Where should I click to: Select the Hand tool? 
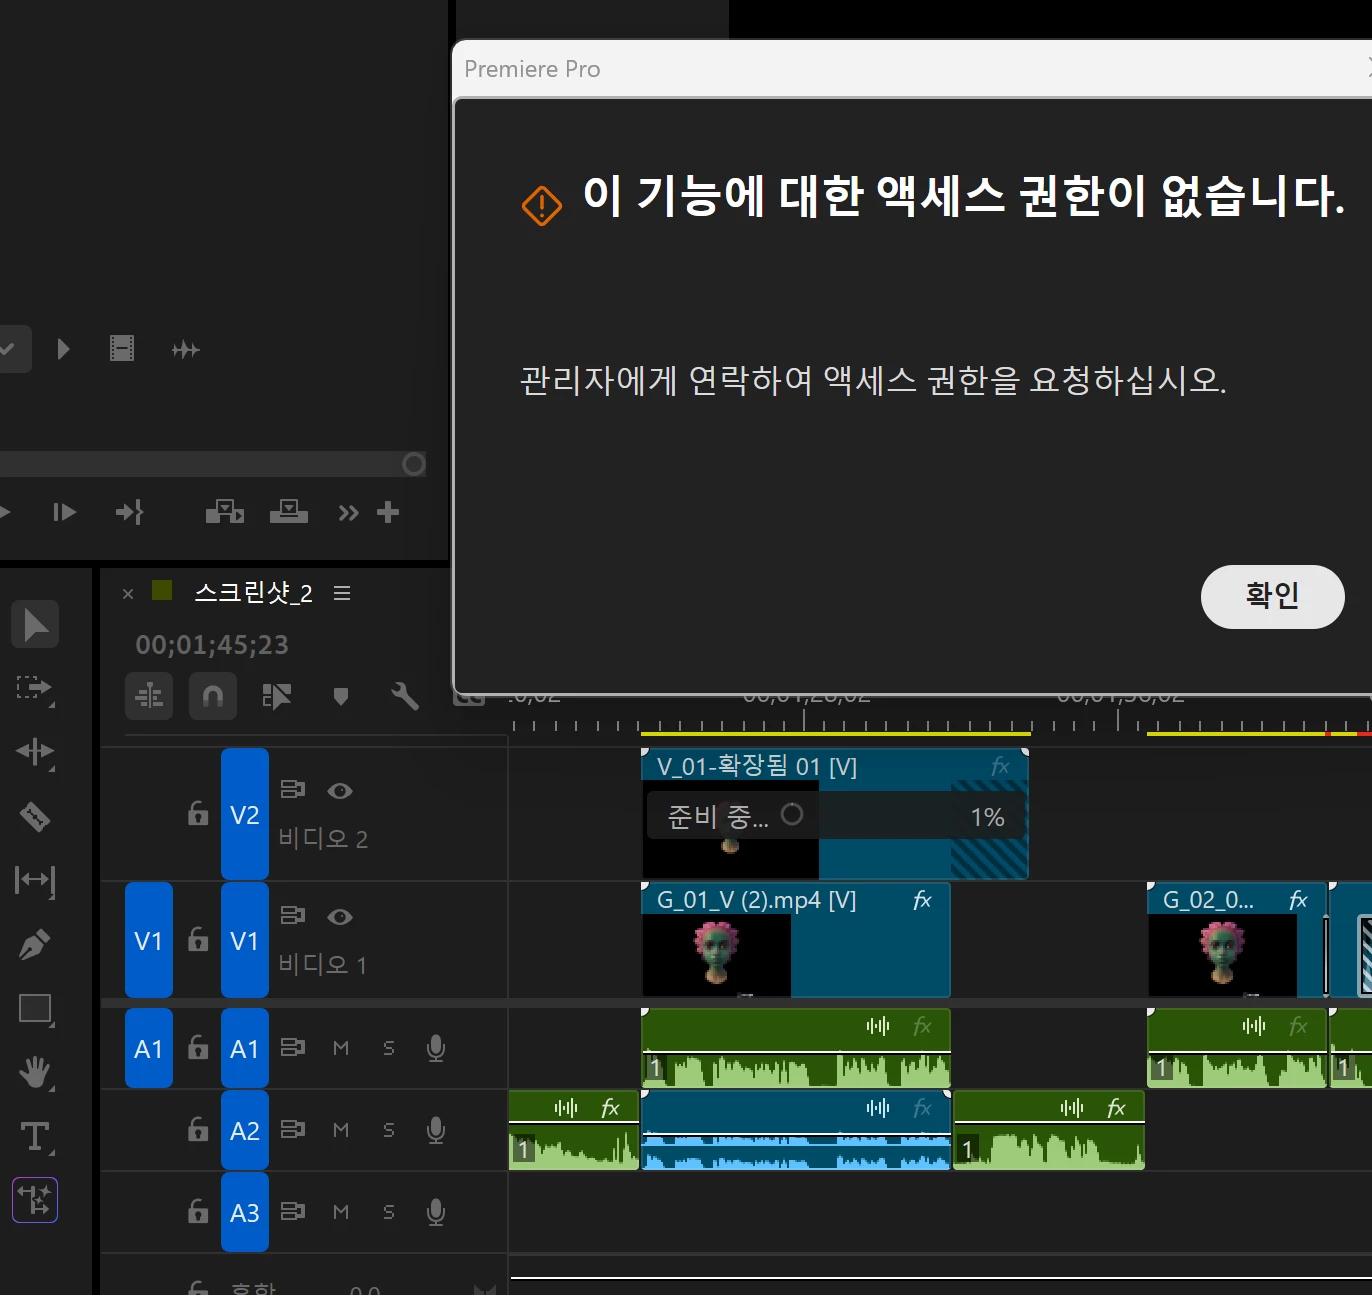35,1072
